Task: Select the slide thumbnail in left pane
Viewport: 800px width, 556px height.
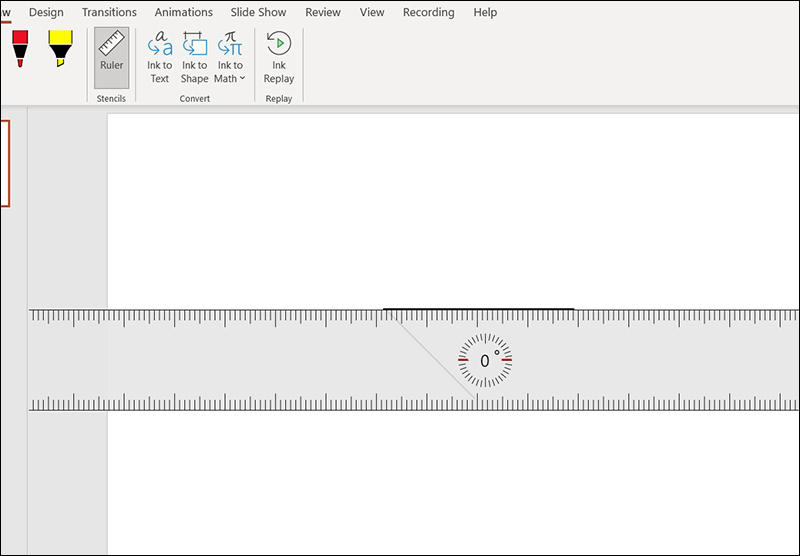Action: (x=4, y=162)
